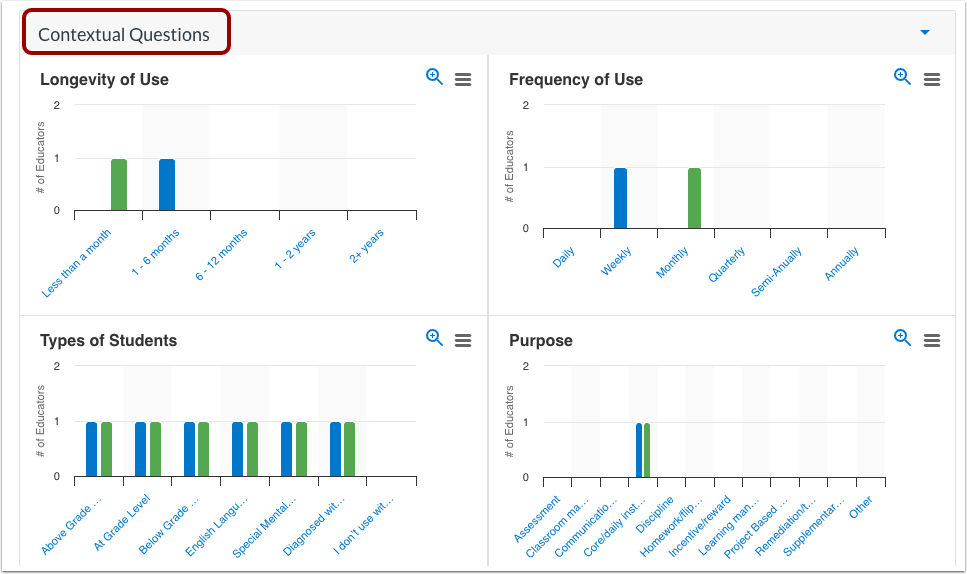Click the 'Daily' frequency label
Image resolution: width=967 pixels, height=574 pixels.
coord(564,256)
